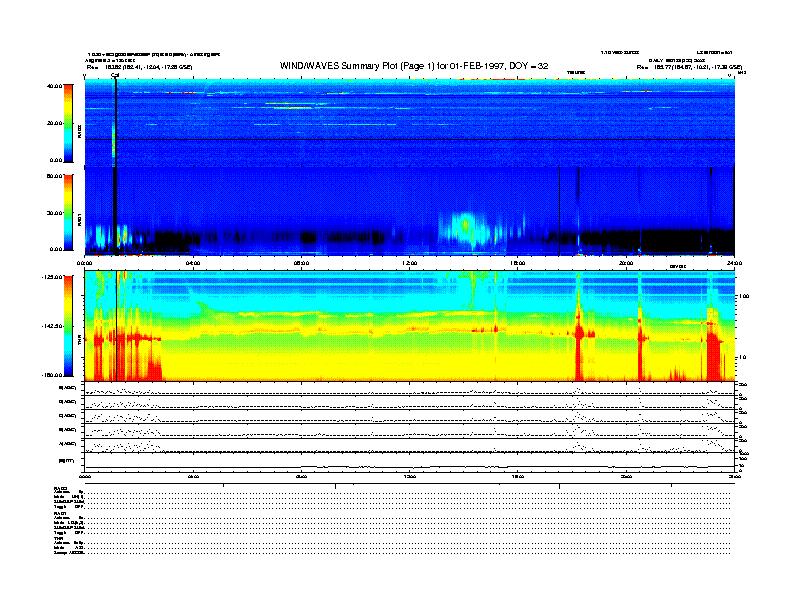Click the 12:00 label below the middle spectrogram
Image resolution: width=792 pixels, height=612 pixels.
click(410, 263)
